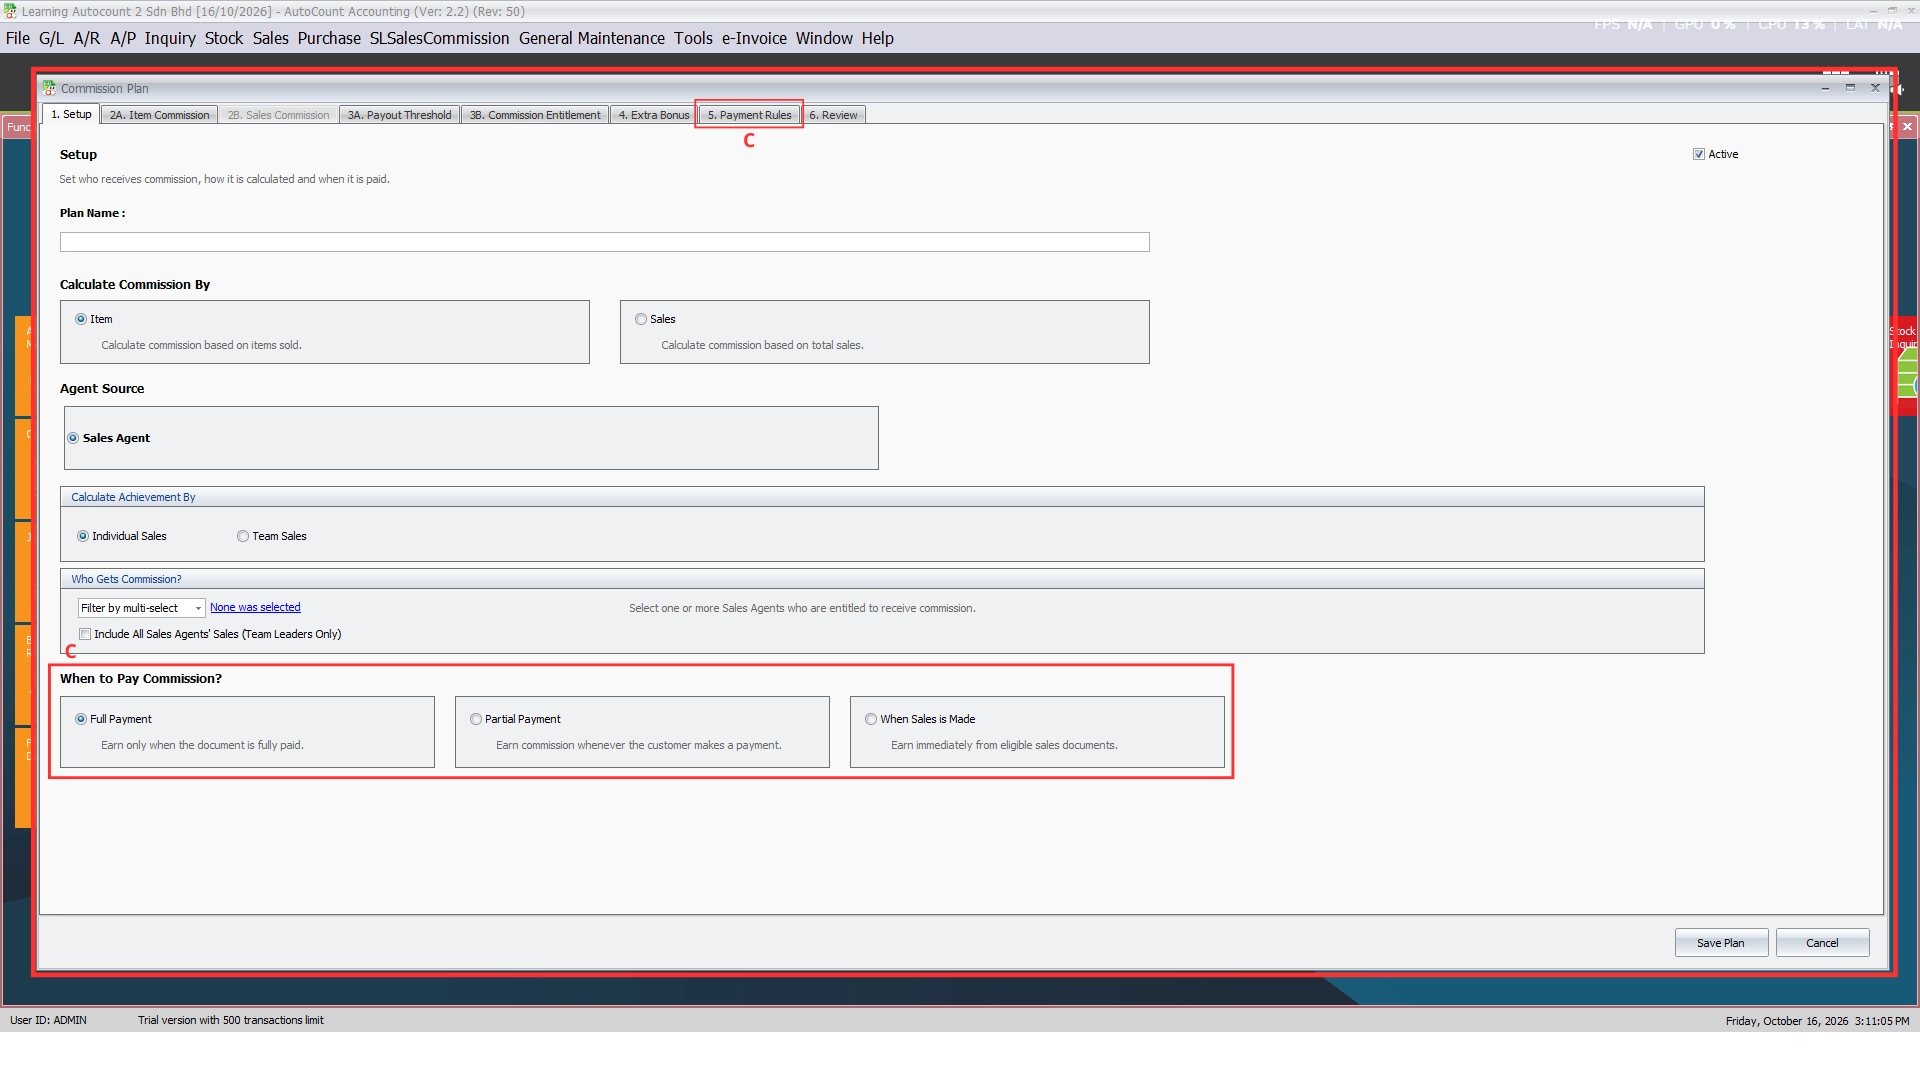Select When Sales is Made option

871,719
